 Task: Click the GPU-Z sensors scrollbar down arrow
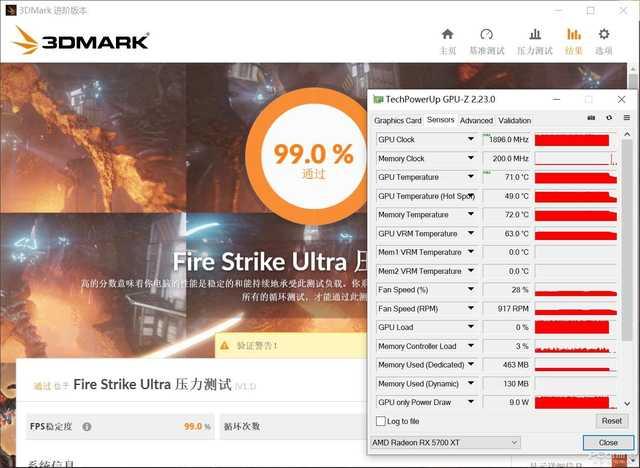627,404
